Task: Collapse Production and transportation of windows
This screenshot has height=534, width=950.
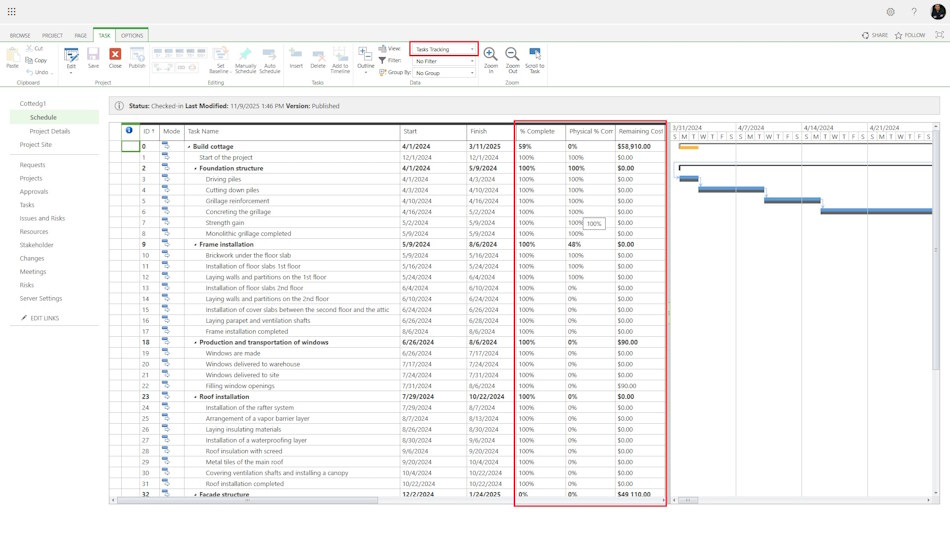Action: coord(195,342)
